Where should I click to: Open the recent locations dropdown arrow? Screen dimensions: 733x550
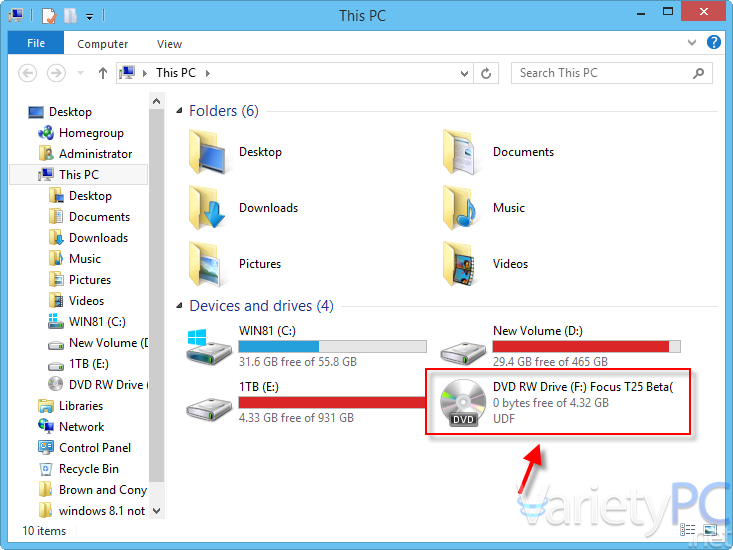[x=80, y=73]
